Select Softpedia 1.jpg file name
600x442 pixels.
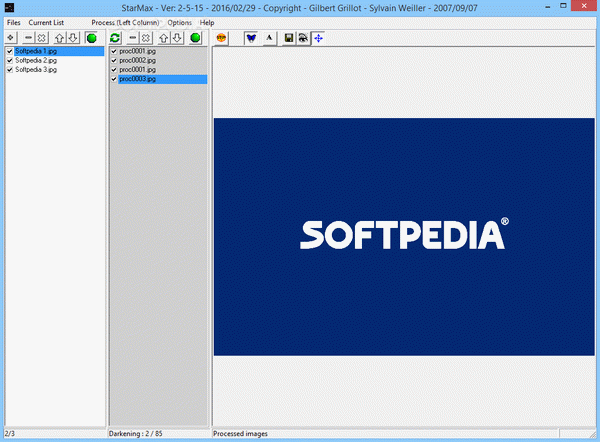pyautogui.click(x=36, y=51)
